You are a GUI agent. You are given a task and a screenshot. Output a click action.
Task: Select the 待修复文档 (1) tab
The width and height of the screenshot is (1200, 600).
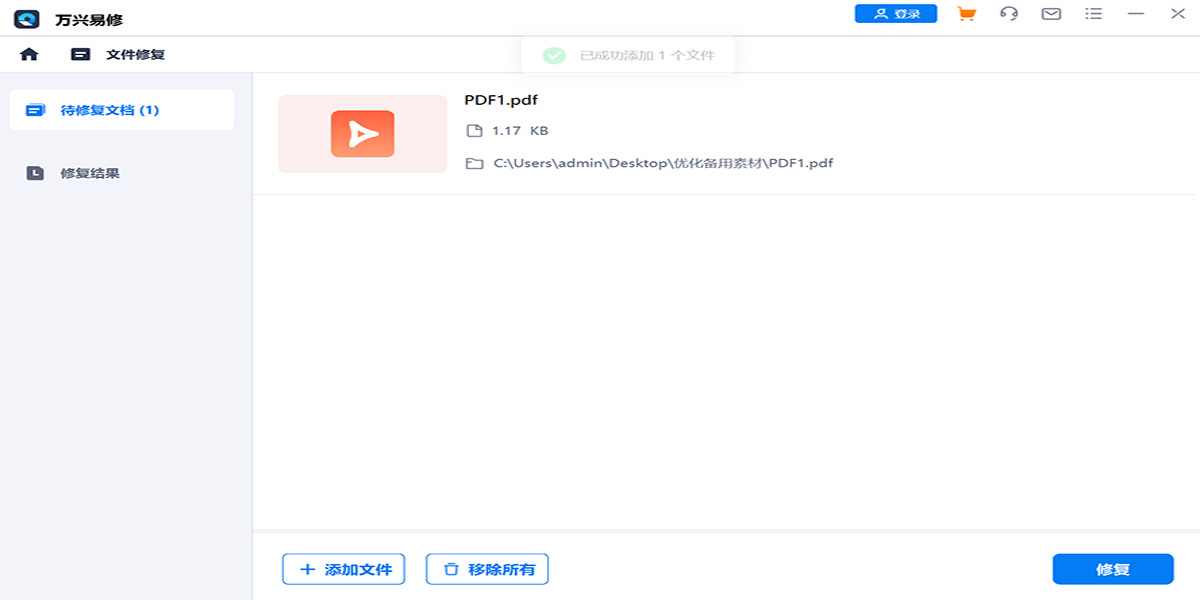(x=122, y=110)
